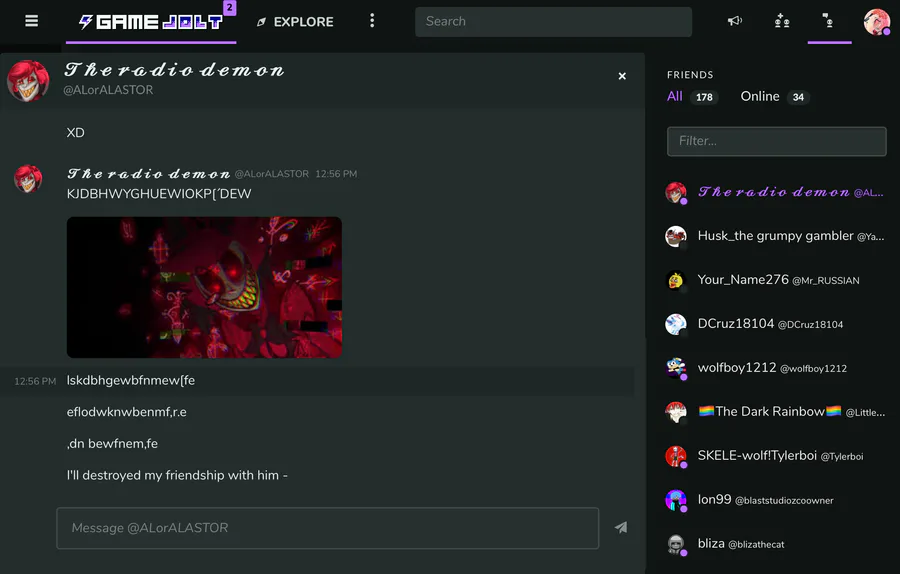Select message 'KJDBHWYGHUEWIOKP[´DEW'
This screenshot has width=900, height=574.
pos(159,194)
